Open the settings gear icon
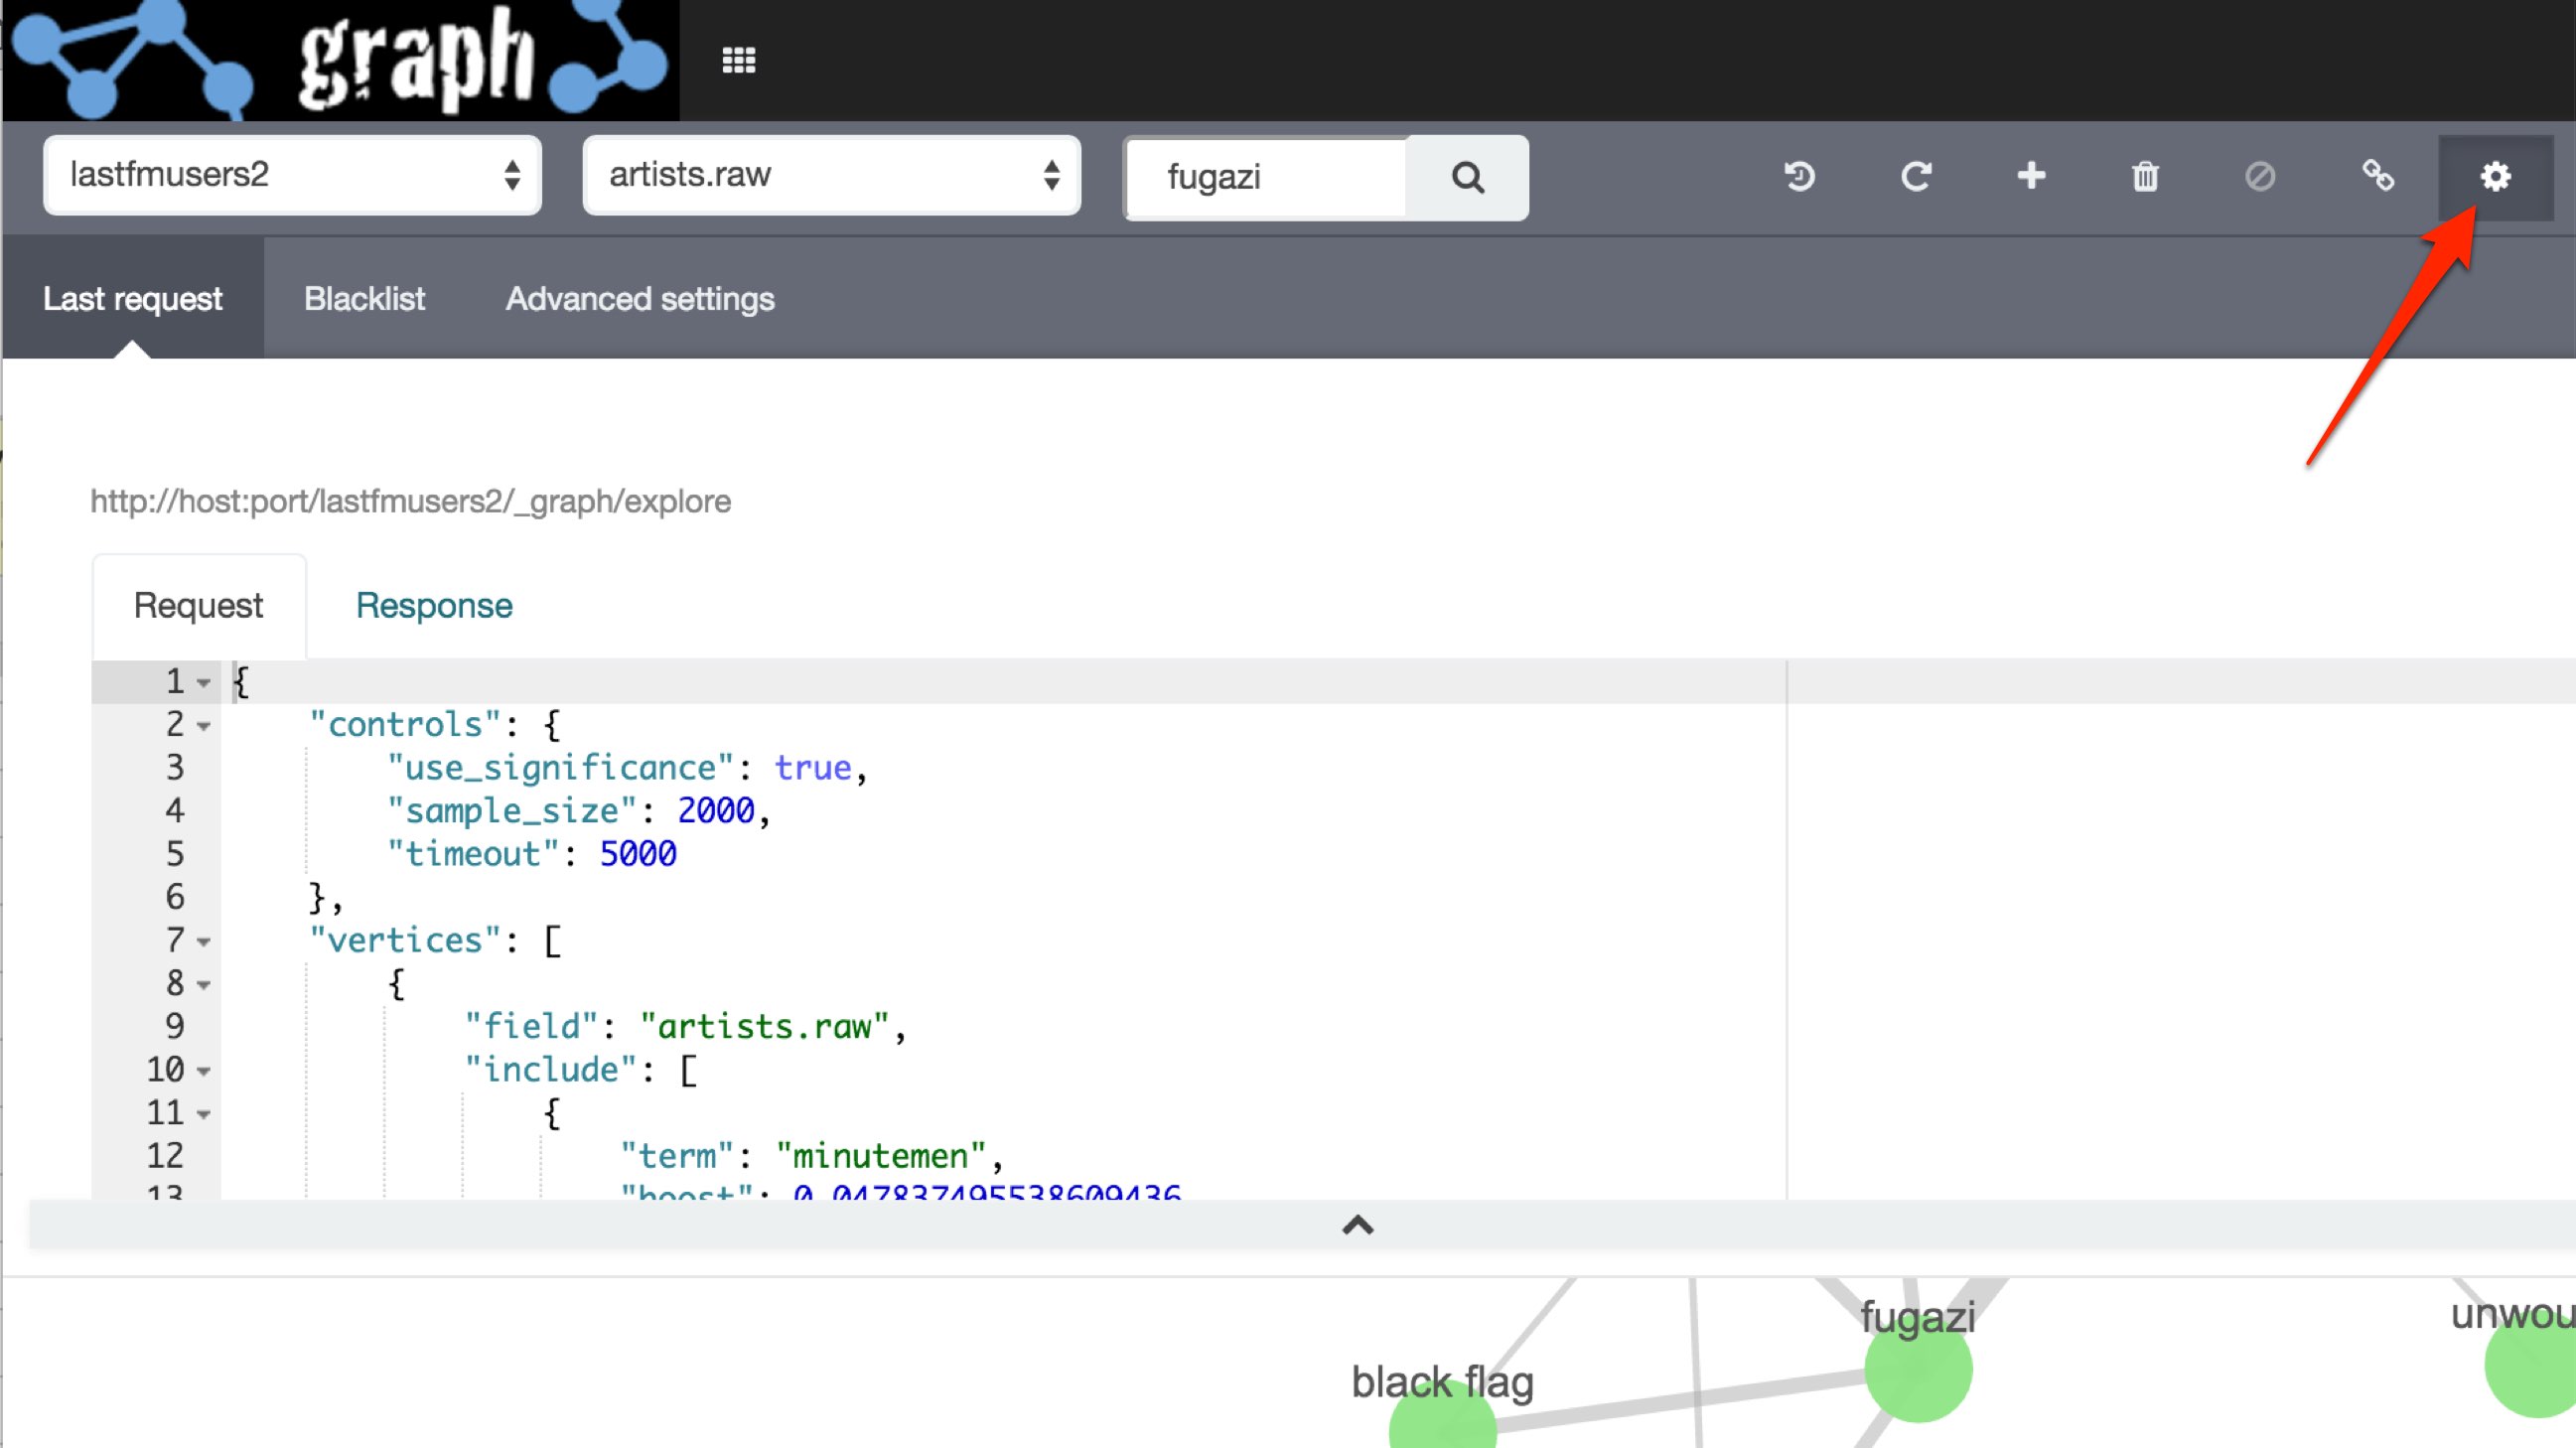The width and height of the screenshot is (2576, 1448). coord(2495,178)
